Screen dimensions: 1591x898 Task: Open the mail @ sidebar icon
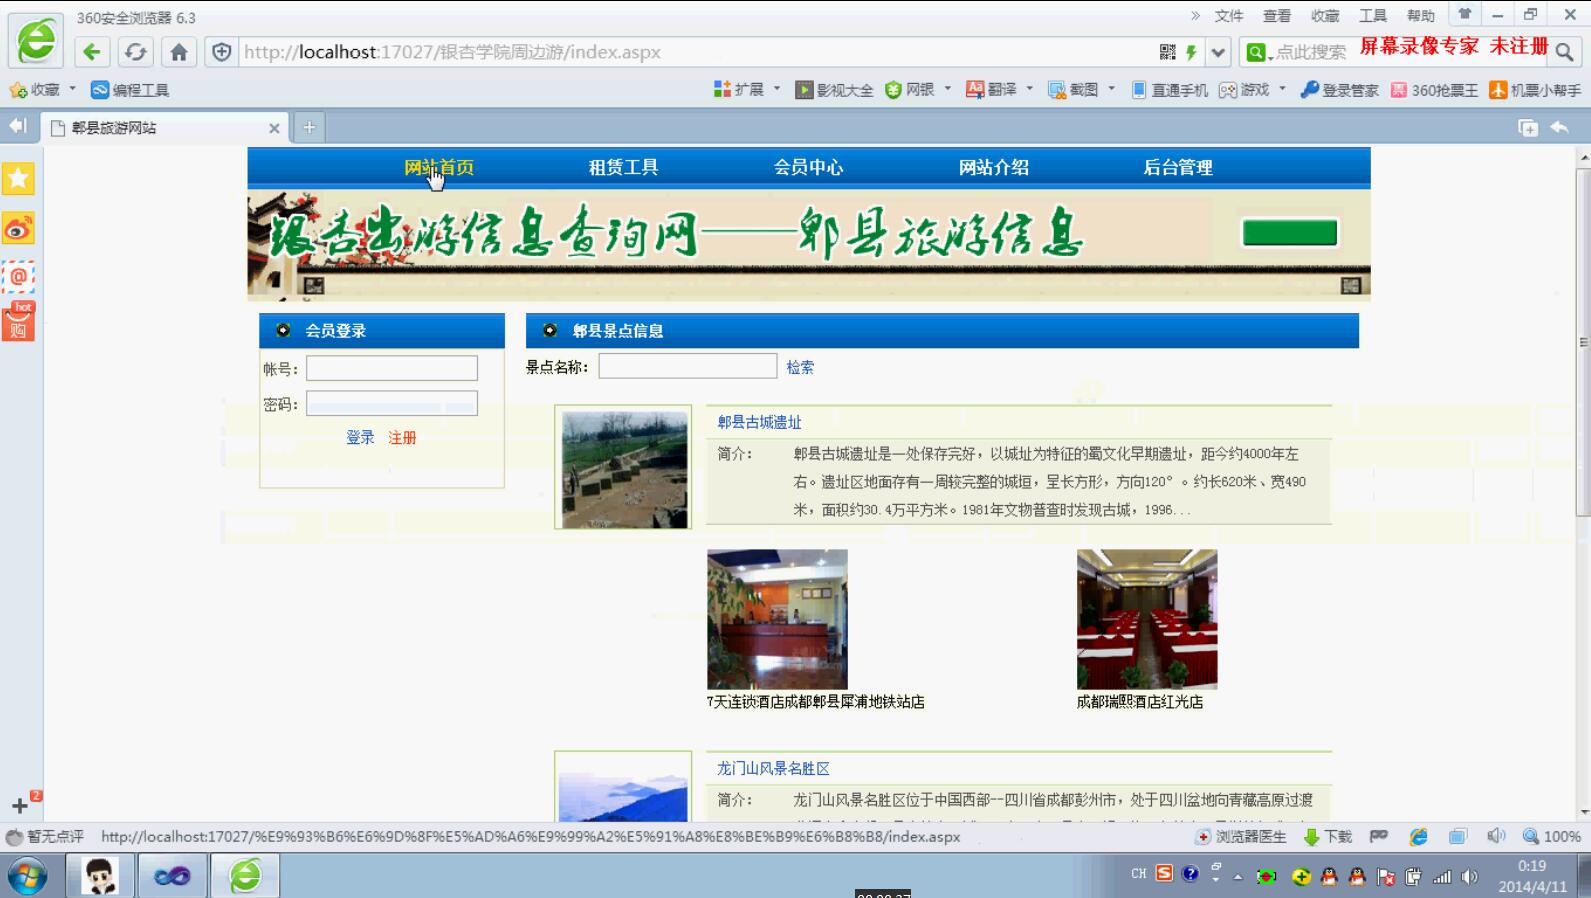18,276
